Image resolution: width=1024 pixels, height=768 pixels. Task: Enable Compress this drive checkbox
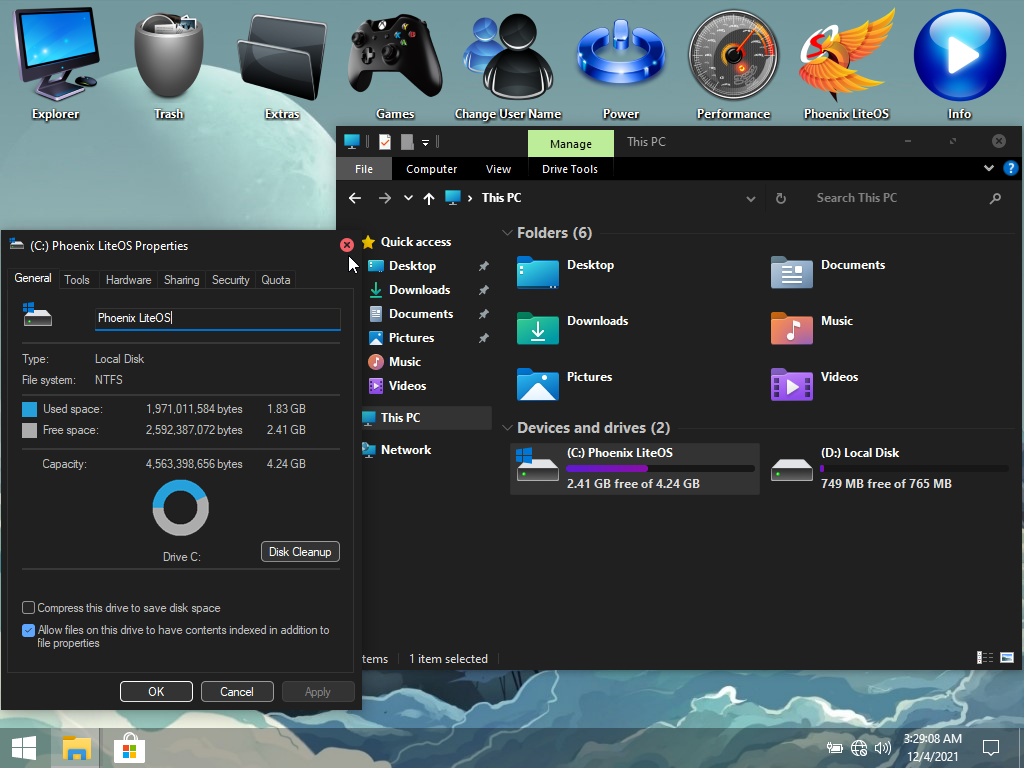(28, 608)
